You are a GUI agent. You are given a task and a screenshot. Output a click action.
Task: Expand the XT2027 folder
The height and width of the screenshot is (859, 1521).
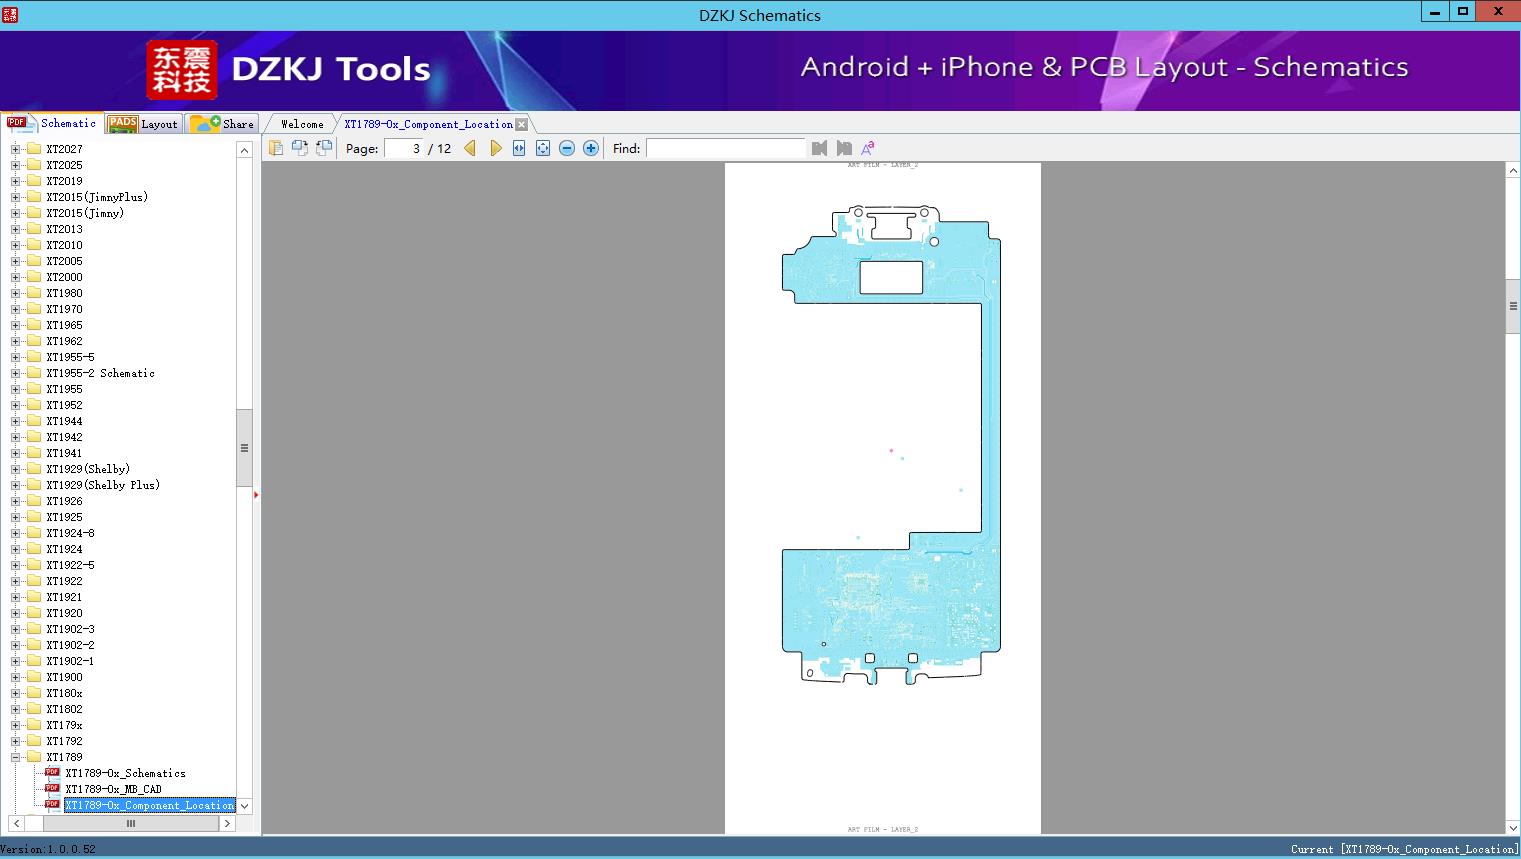point(15,149)
